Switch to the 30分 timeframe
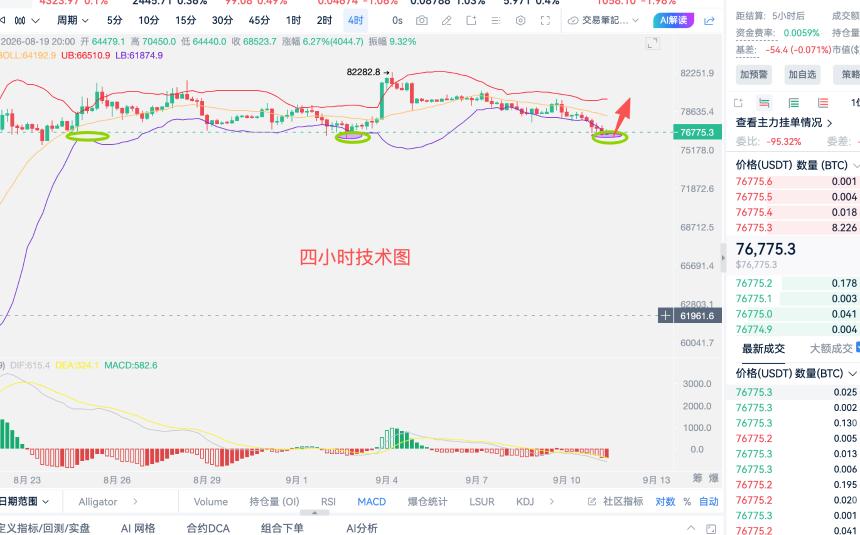This screenshot has height=535, width=860. coord(222,20)
